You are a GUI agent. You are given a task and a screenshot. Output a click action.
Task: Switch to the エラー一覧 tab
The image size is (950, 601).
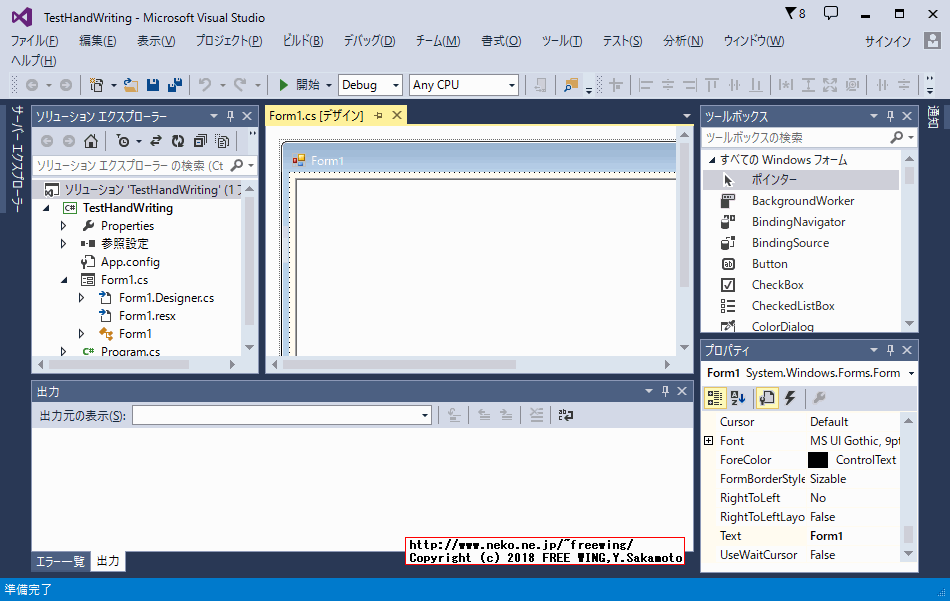59,561
